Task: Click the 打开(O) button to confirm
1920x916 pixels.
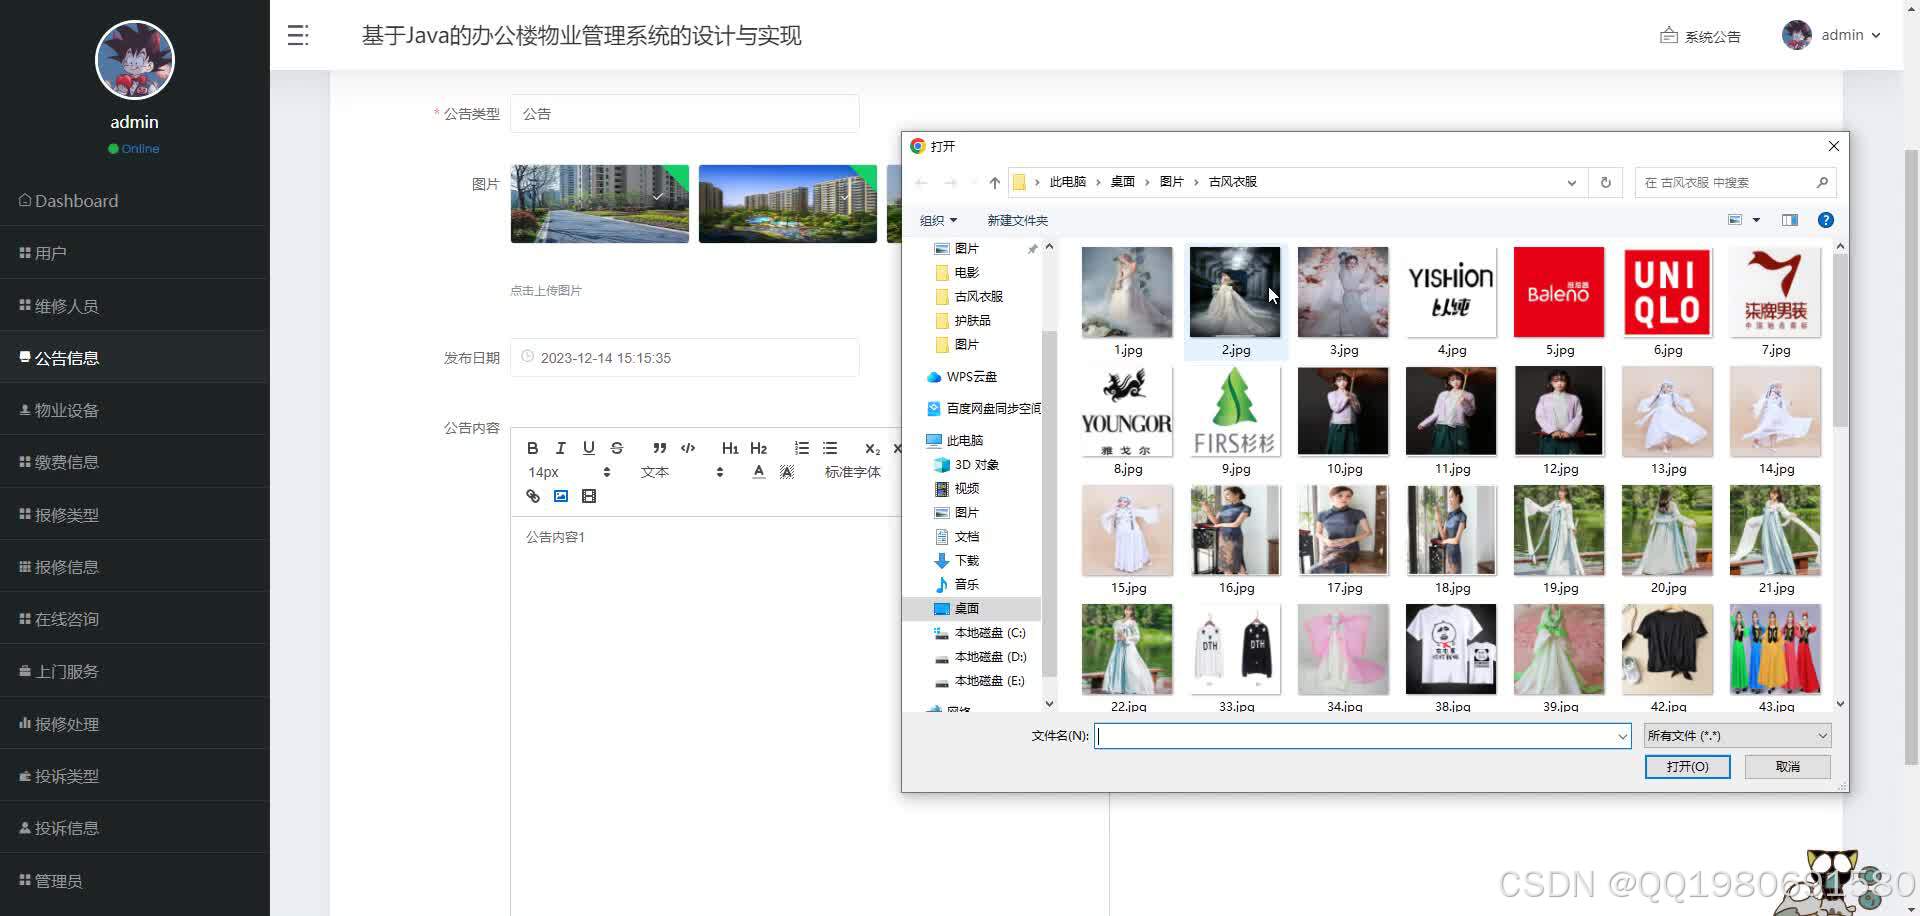Action: (1687, 766)
